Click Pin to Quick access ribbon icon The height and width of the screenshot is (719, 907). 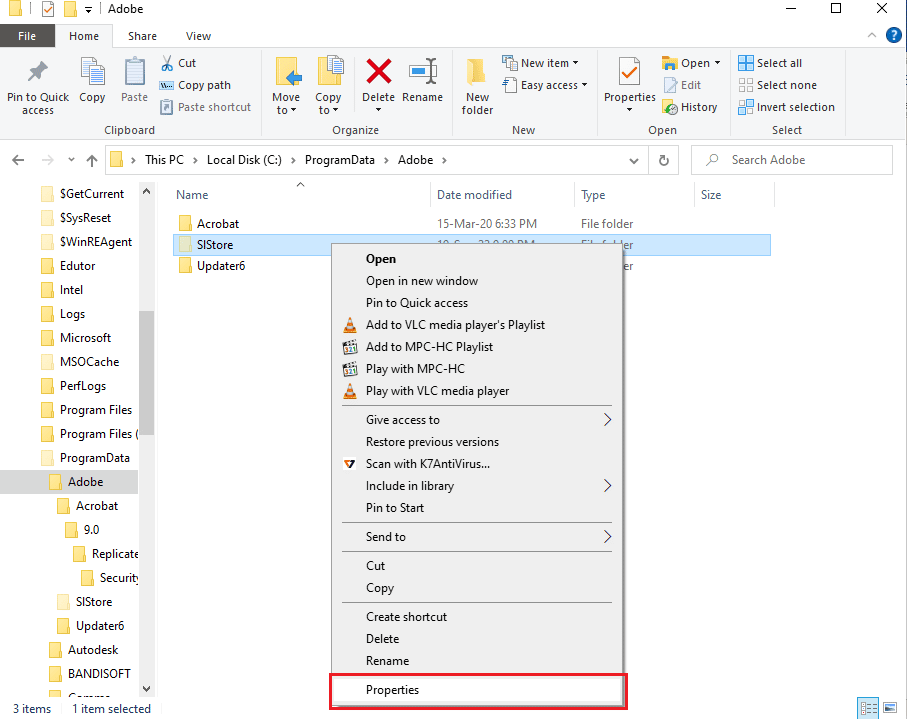coord(38,72)
